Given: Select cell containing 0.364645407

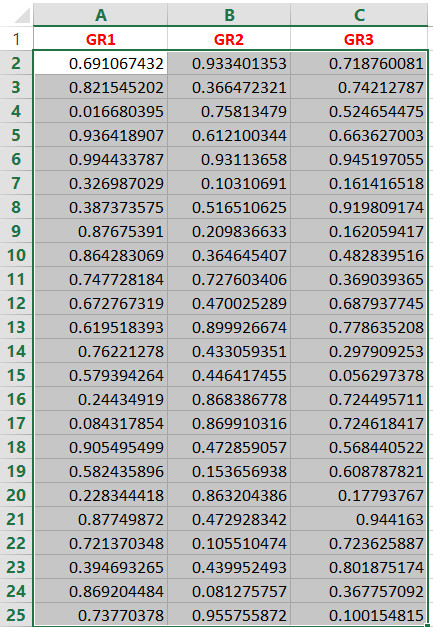Looking at the screenshot, I should 229,255.
